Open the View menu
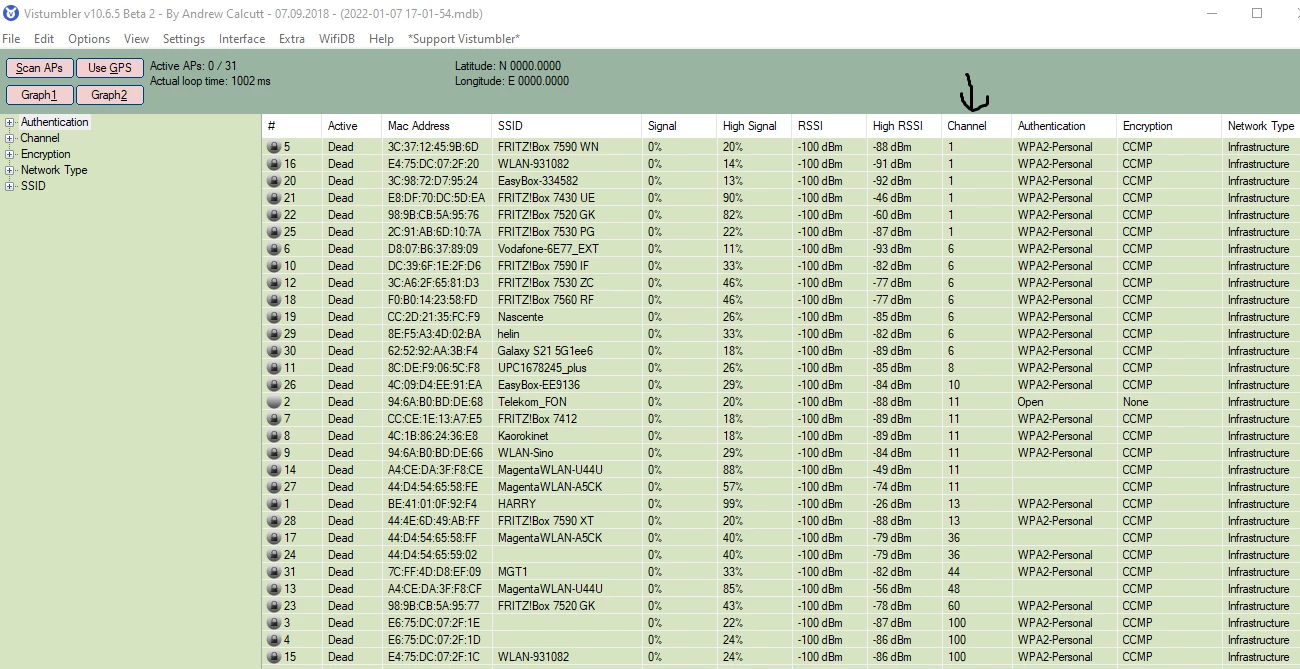This screenshot has width=1300, height=669. point(136,39)
